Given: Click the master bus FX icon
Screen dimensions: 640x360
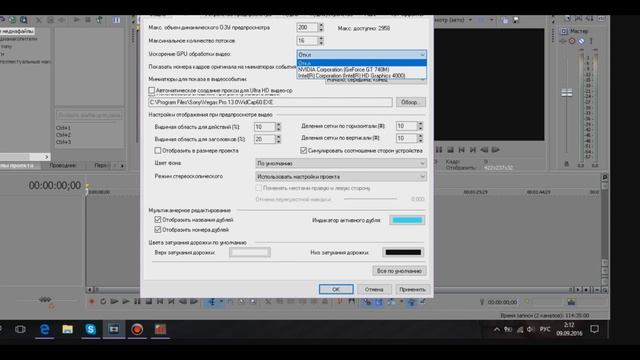Looking at the screenshot, I should 563,41.
